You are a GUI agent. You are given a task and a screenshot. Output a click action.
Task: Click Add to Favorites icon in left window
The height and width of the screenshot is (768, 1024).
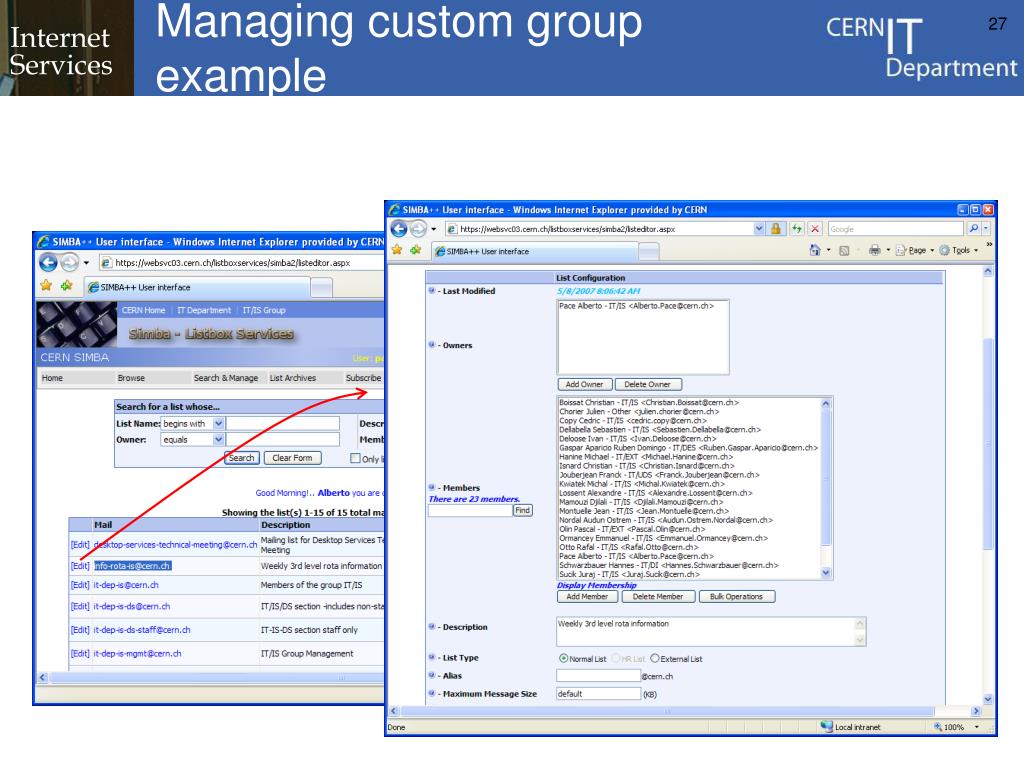66,286
